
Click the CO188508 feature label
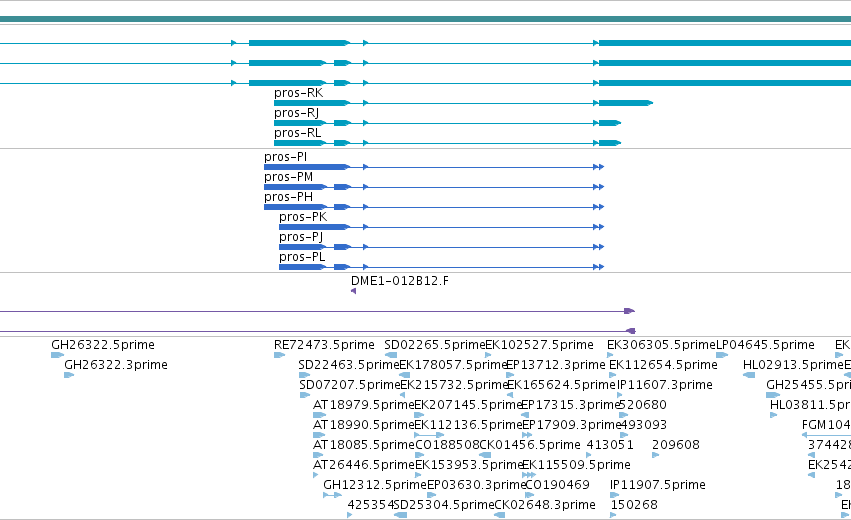(x=447, y=446)
